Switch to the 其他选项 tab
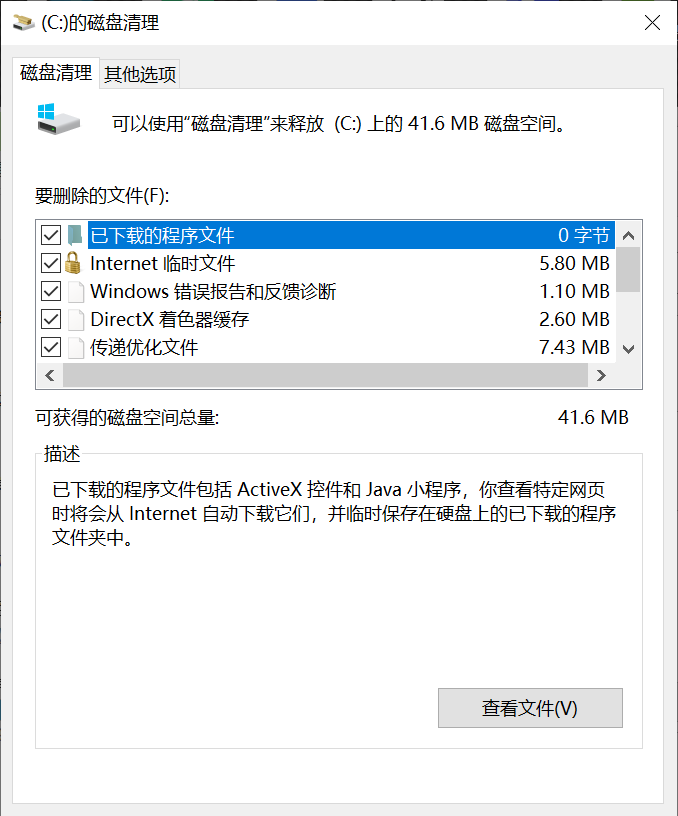The width and height of the screenshot is (678, 816). [139, 73]
